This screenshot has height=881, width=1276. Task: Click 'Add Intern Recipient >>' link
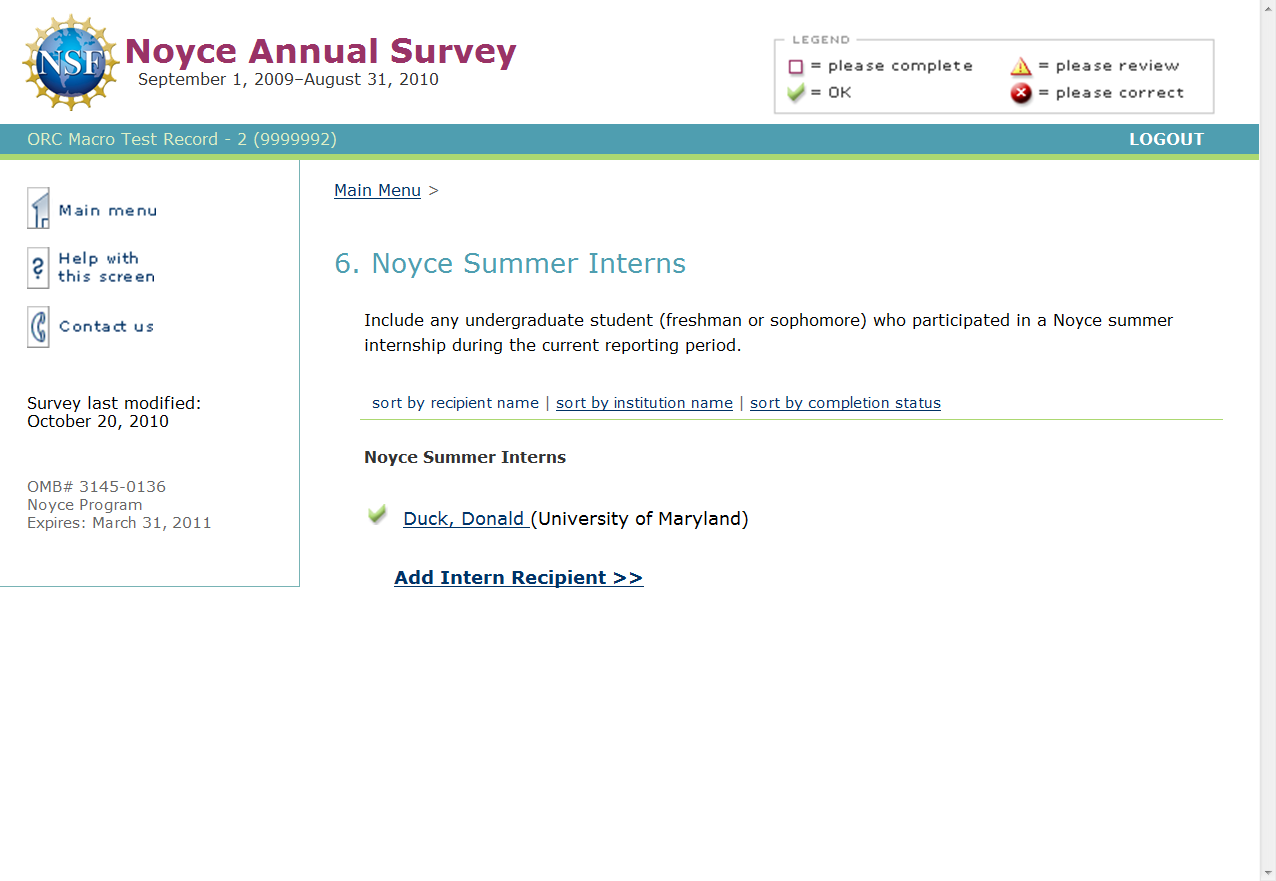point(519,577)
